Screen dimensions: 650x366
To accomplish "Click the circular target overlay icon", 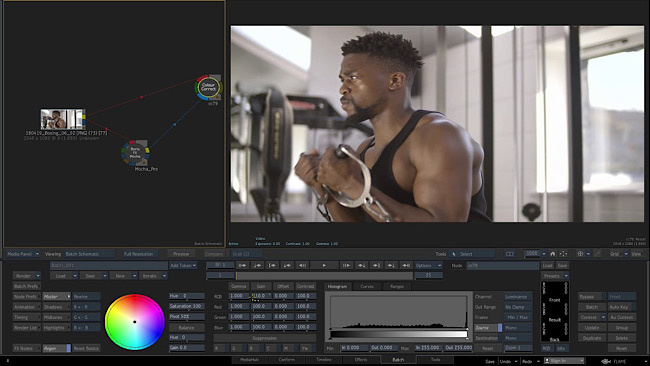I will click(580, 254).
